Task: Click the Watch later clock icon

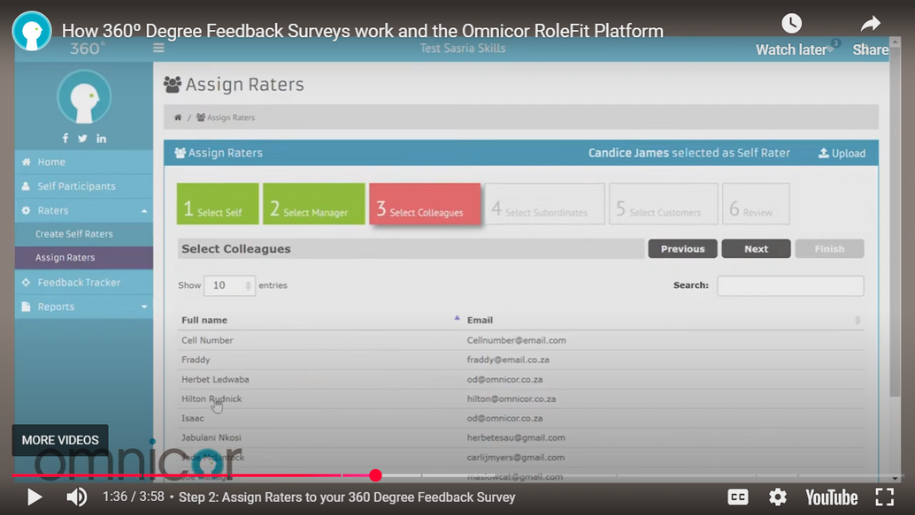Action: click(x=791, y=25)
